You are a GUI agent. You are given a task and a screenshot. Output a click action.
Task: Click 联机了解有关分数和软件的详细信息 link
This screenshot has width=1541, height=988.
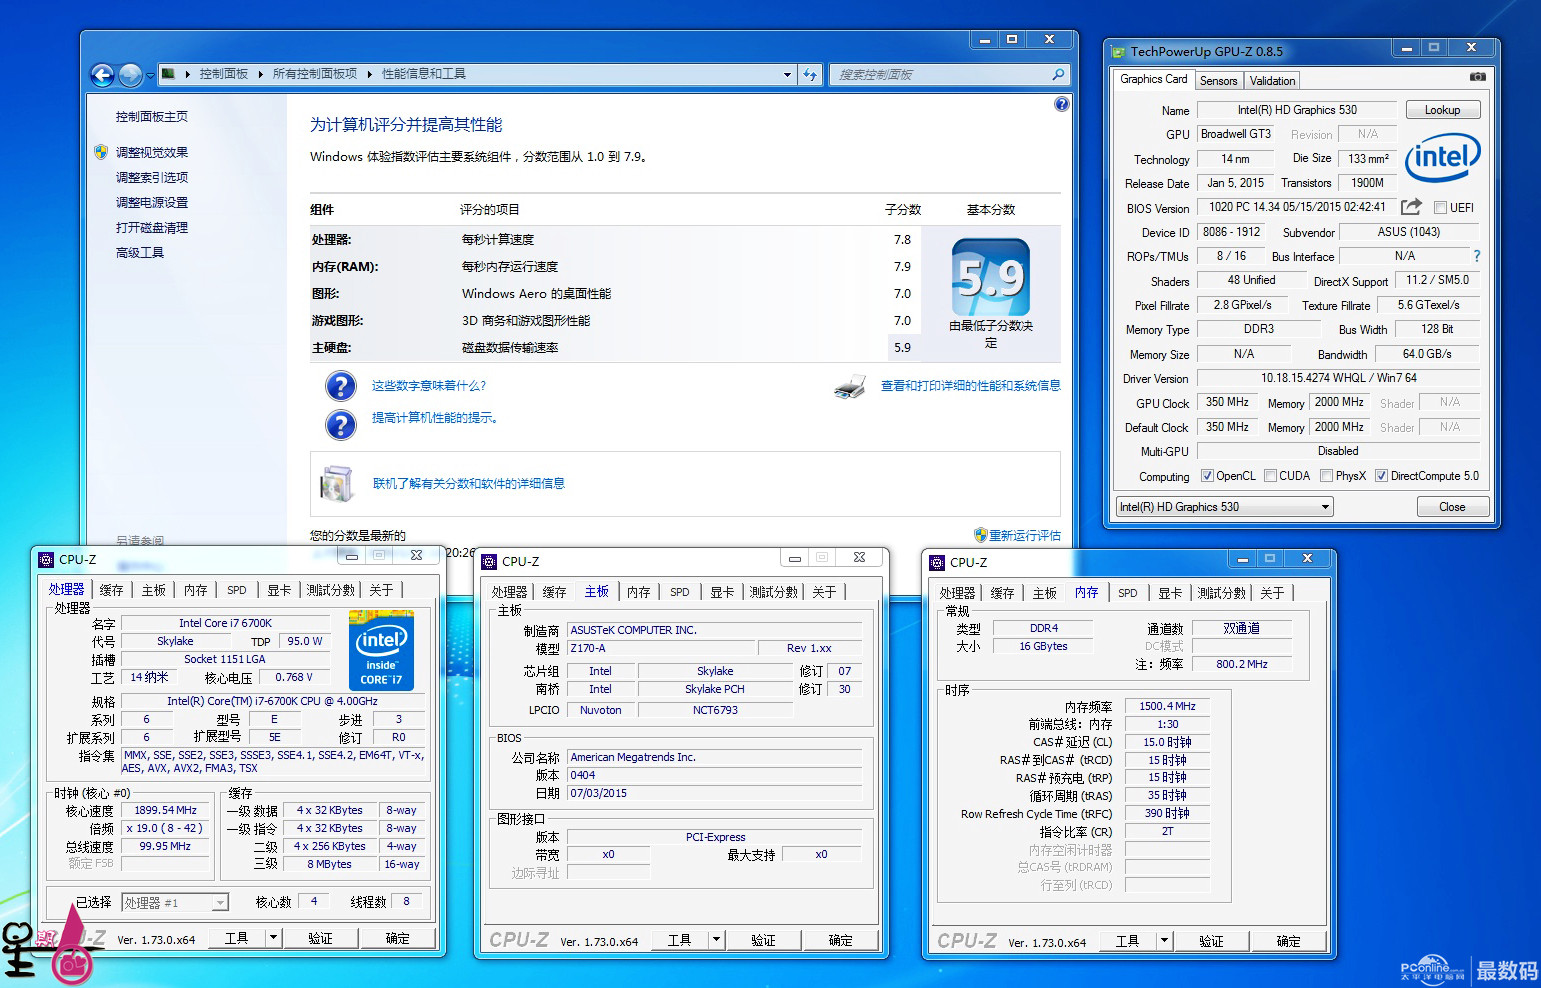[469, 484]
